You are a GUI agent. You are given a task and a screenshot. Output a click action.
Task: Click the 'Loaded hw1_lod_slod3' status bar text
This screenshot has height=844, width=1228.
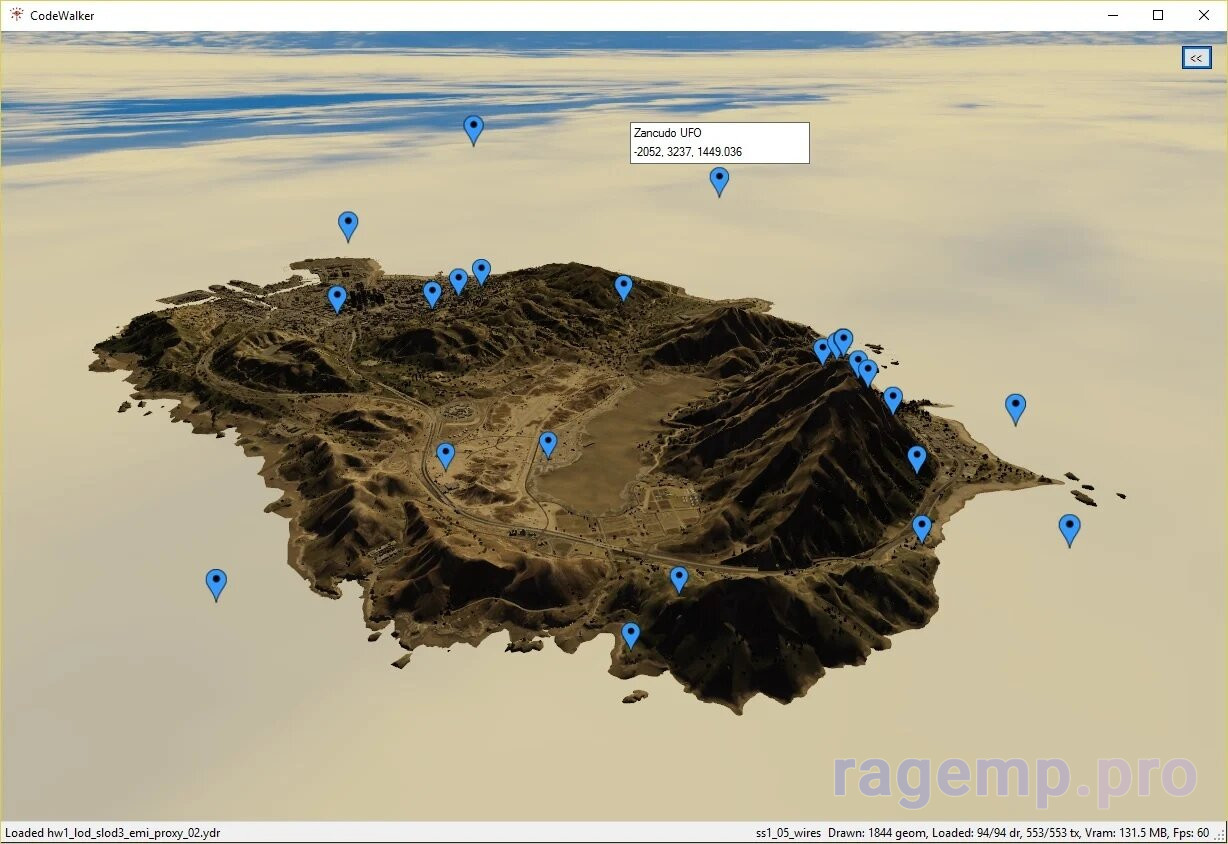[x=113, y=833]
